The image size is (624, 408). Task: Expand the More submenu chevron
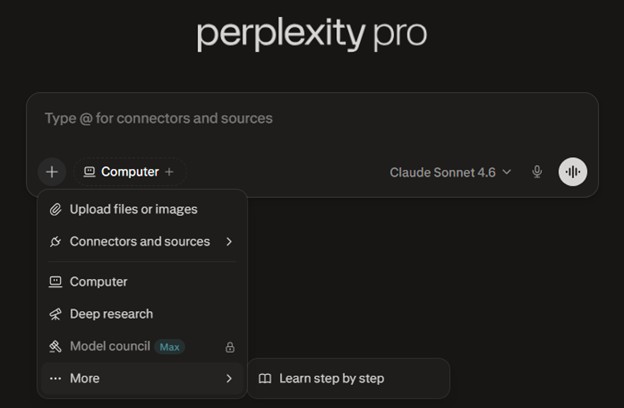(229, 379)
